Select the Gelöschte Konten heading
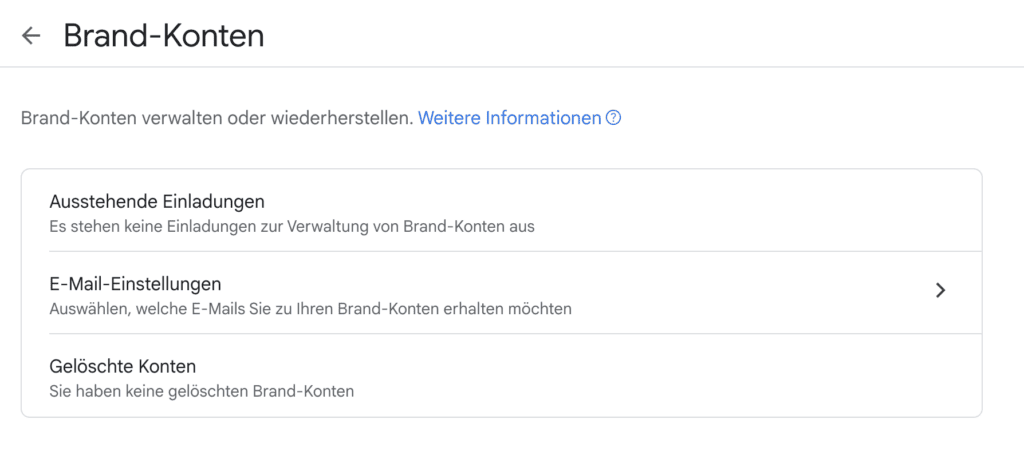 [x=122, y=366]
